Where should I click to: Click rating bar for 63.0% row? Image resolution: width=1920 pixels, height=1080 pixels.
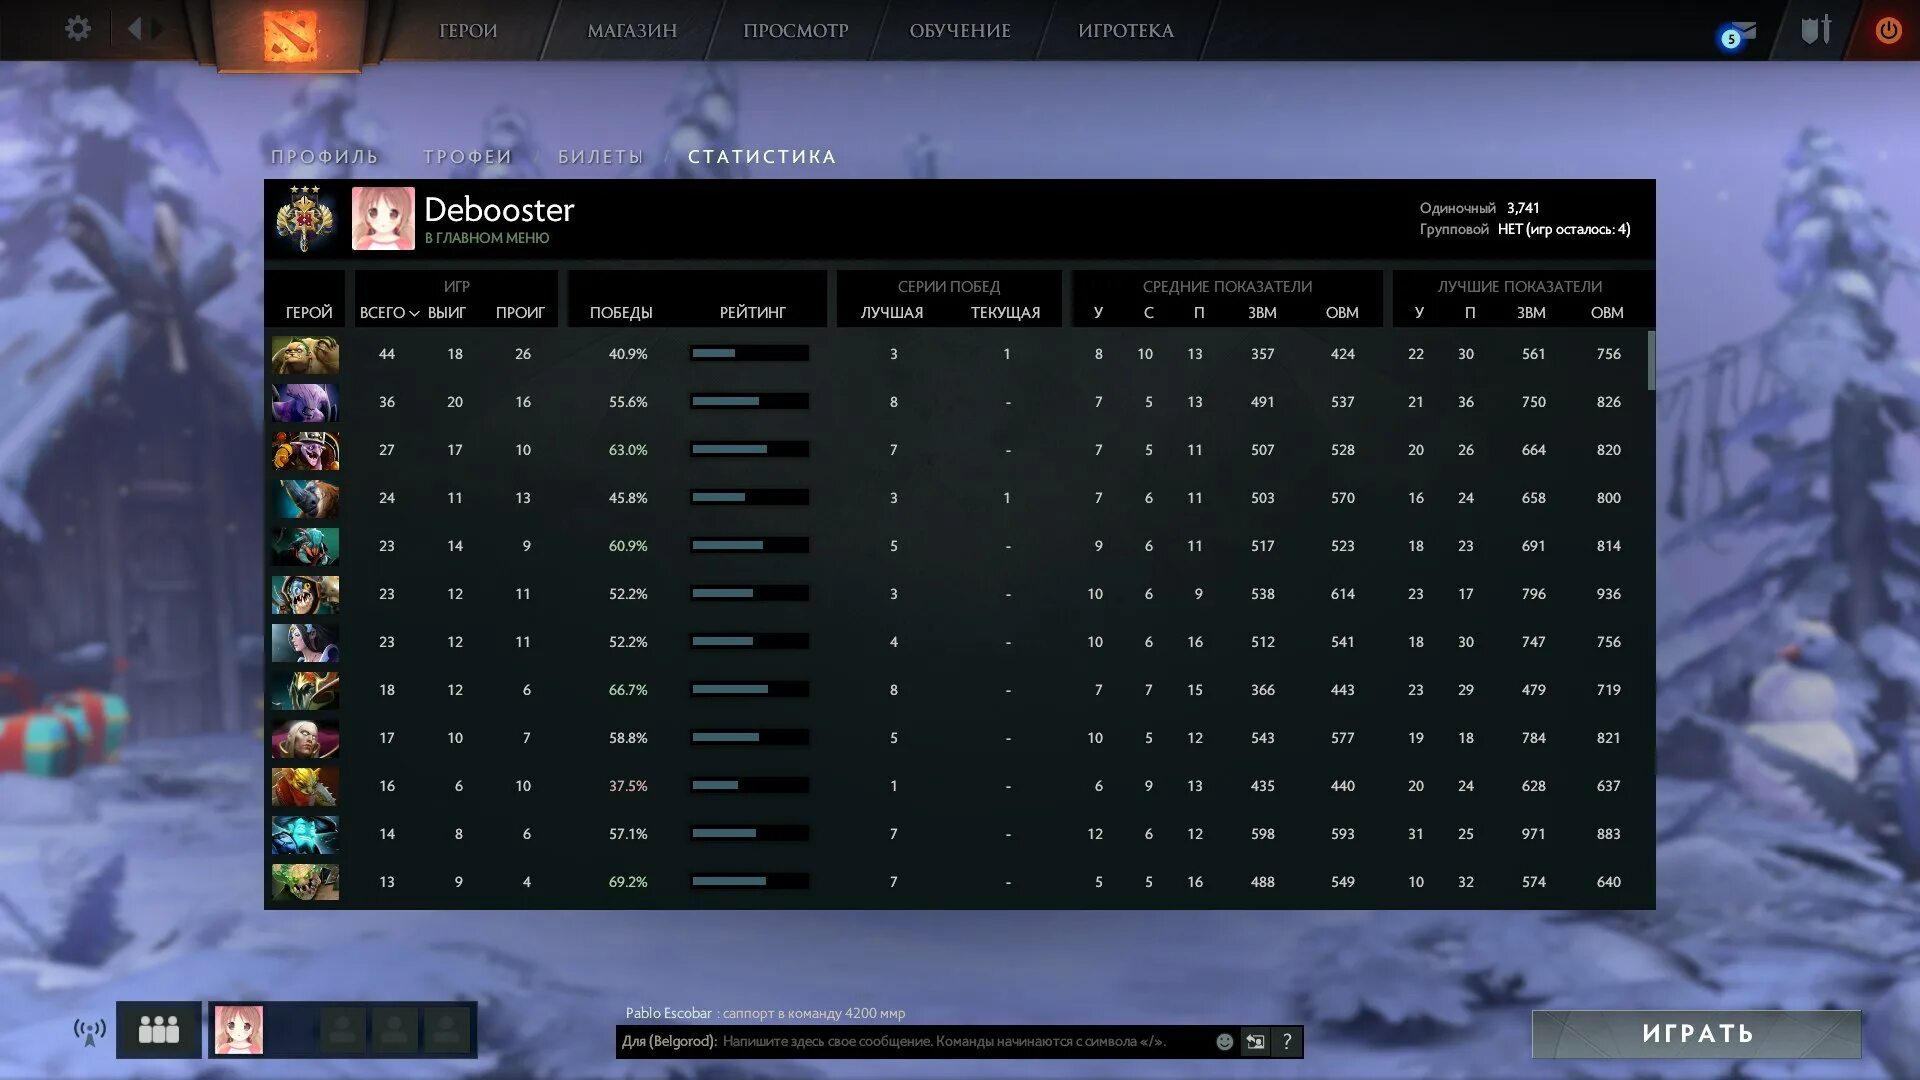pos(749,450)
